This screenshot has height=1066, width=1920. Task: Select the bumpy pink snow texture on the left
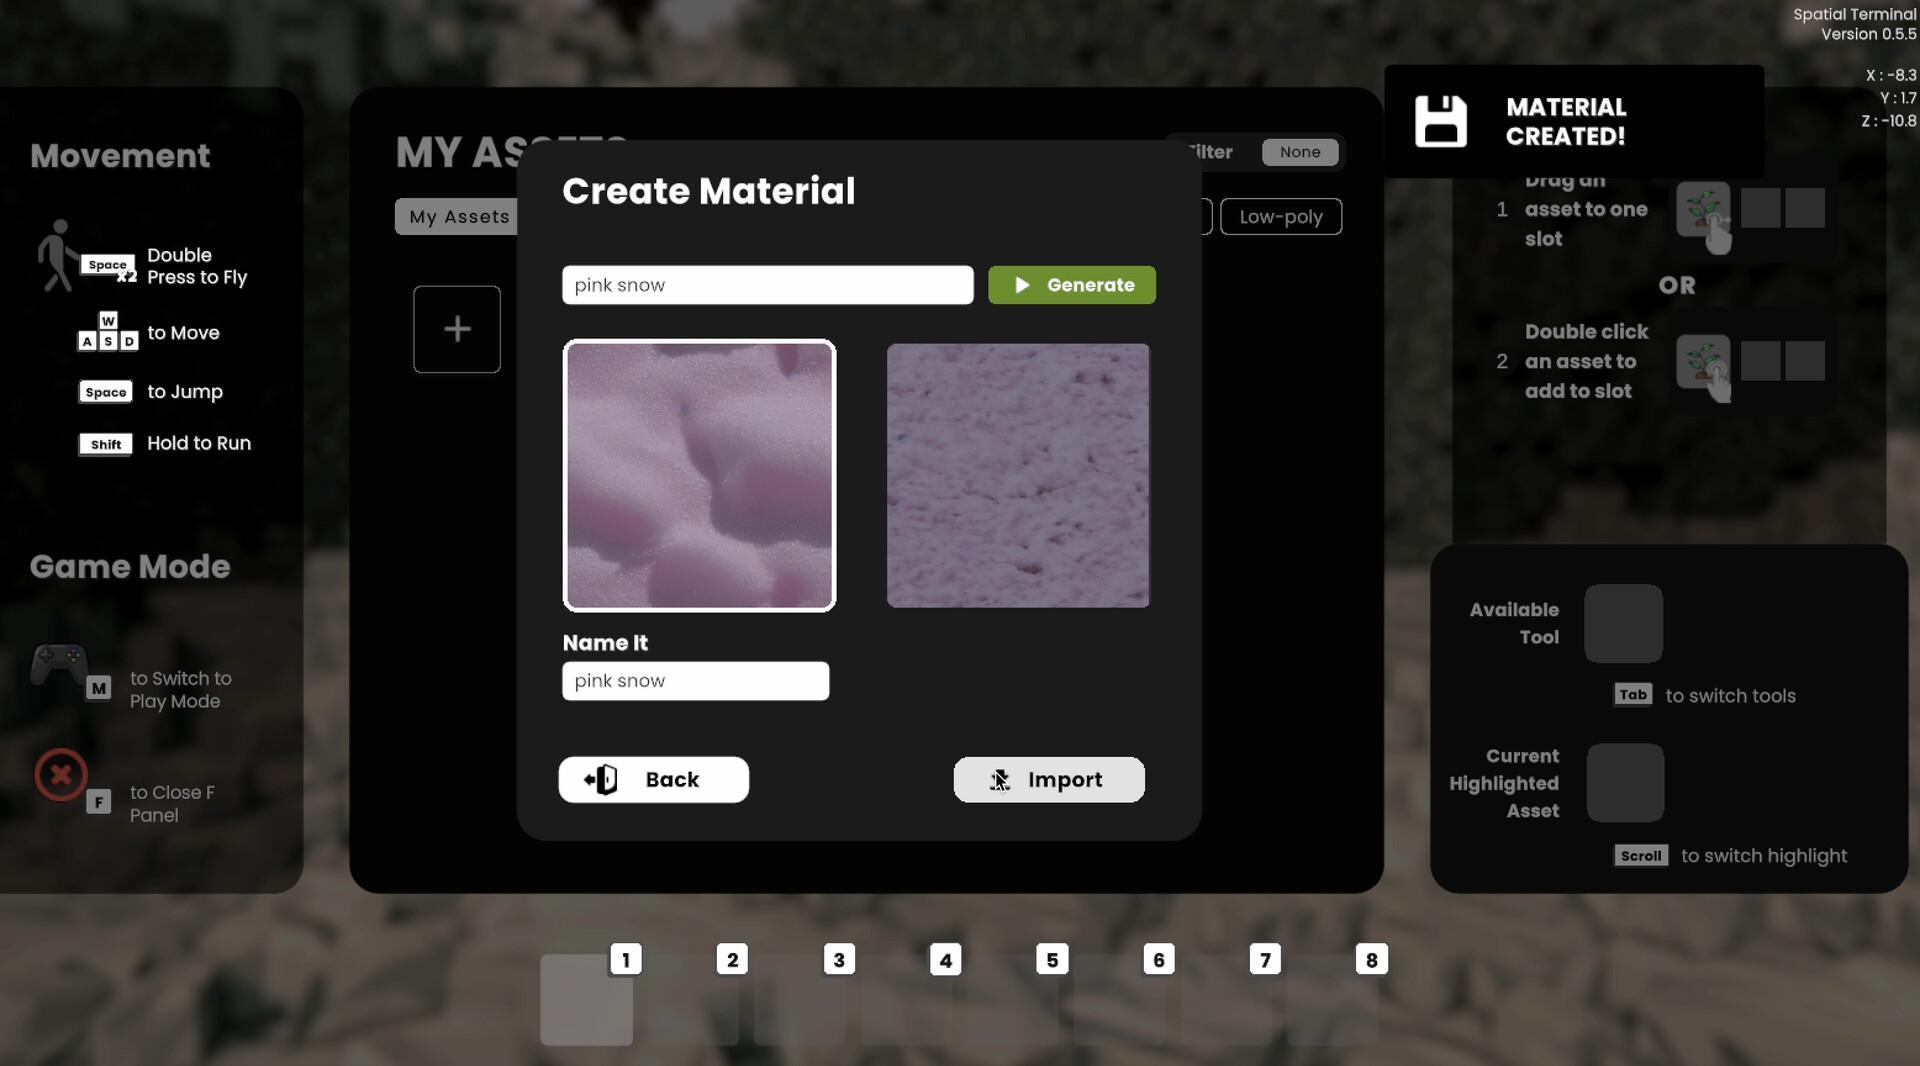(699, 476)
